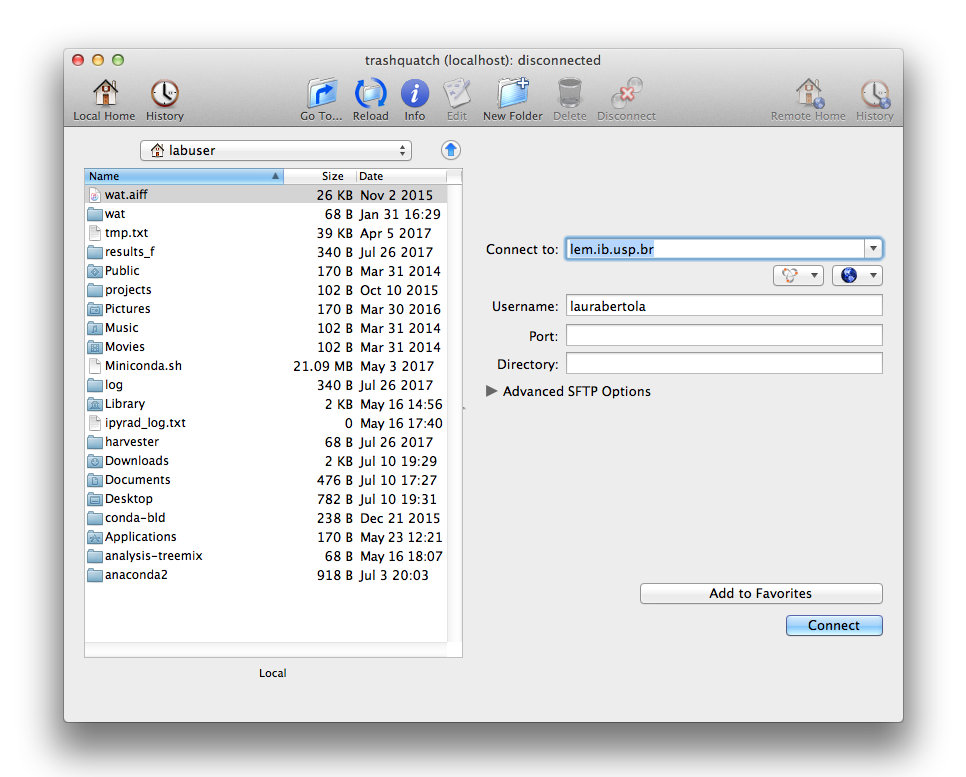Select the results_f folder
The width and height of the screenshot is (966, 777).
pyautogui.click(x=266, y=252)
